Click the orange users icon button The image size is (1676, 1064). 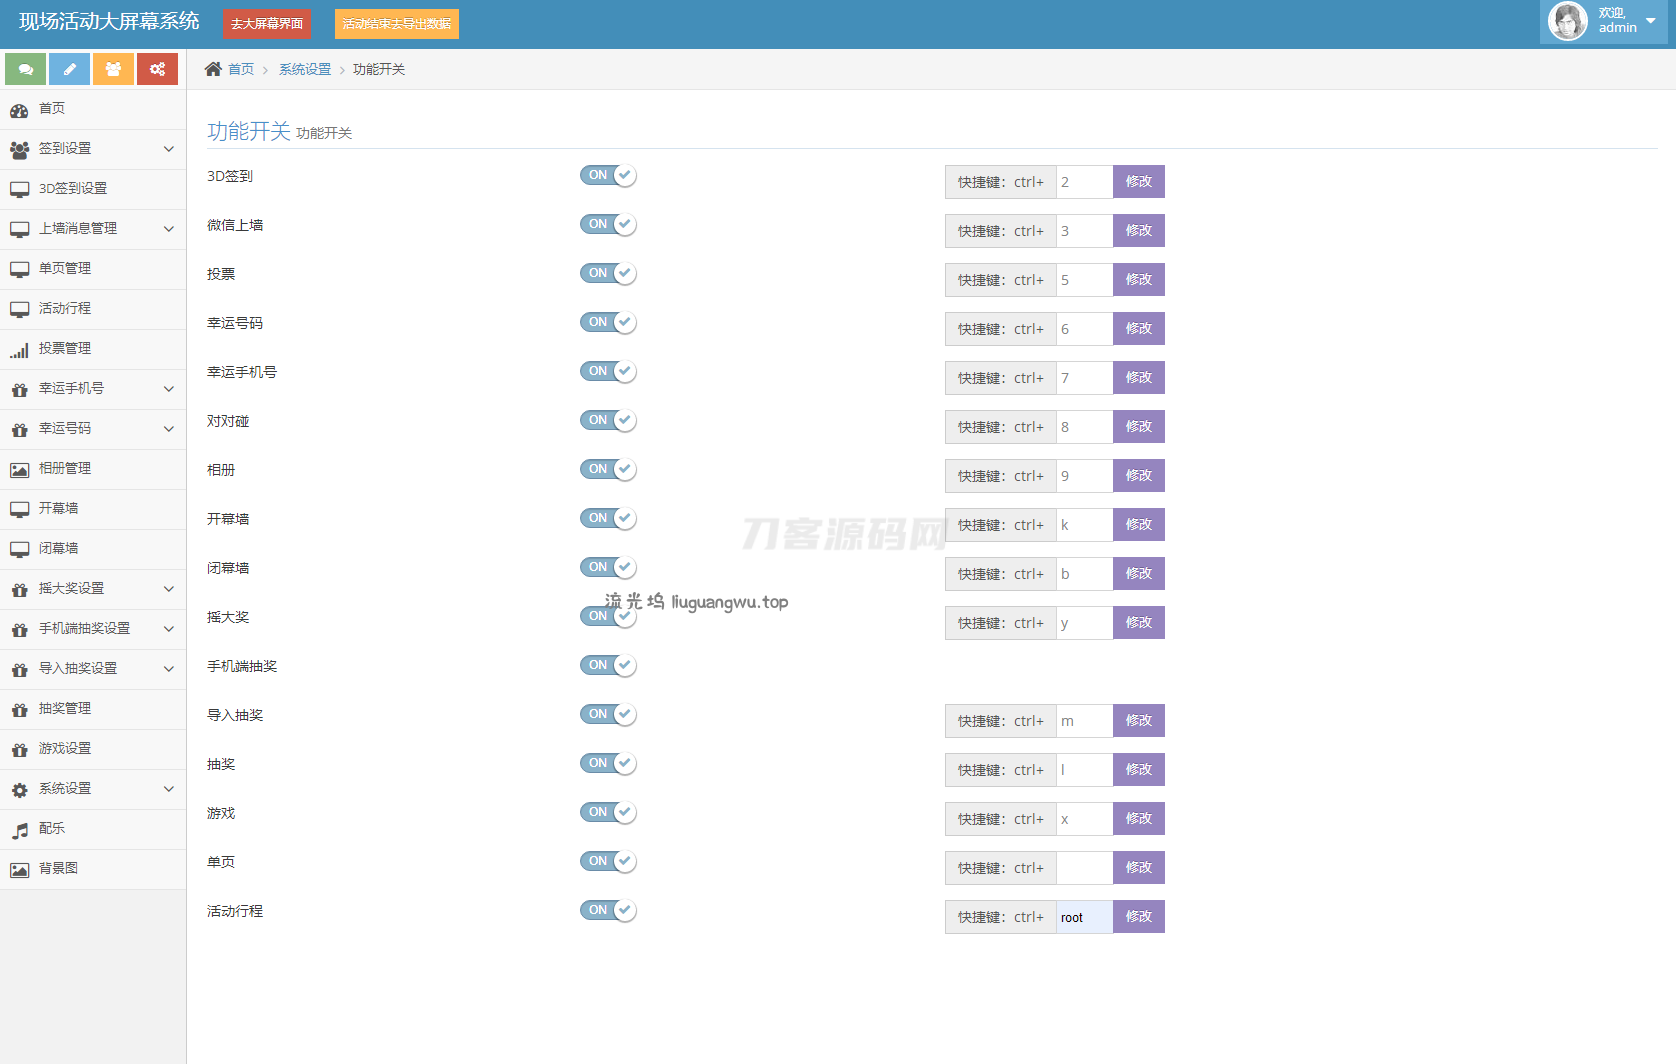click(x=113, y=69)
